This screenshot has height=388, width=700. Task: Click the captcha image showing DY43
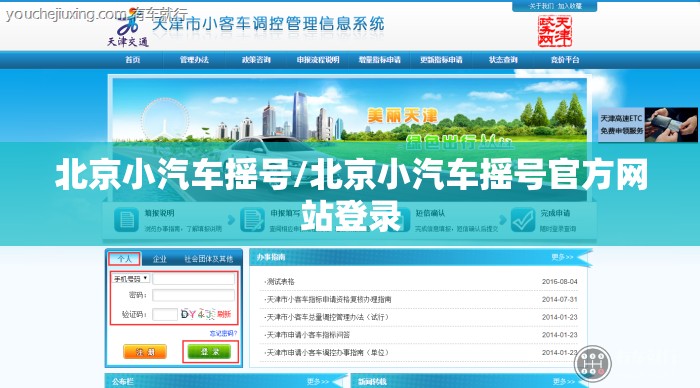click(198, 314)
